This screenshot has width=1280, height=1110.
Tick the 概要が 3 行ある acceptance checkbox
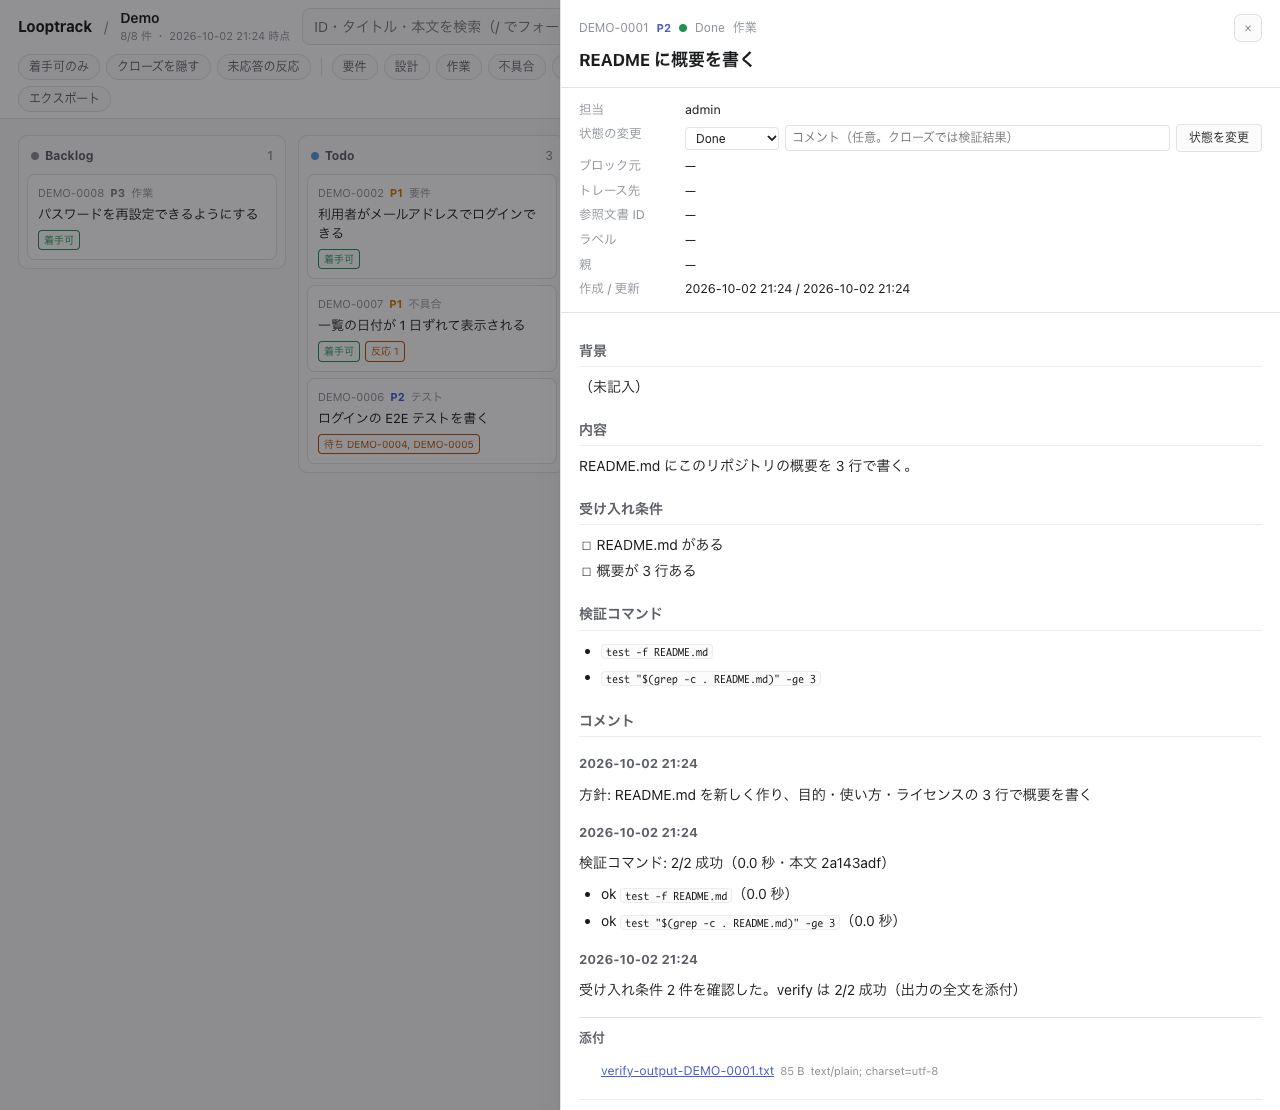586,572
